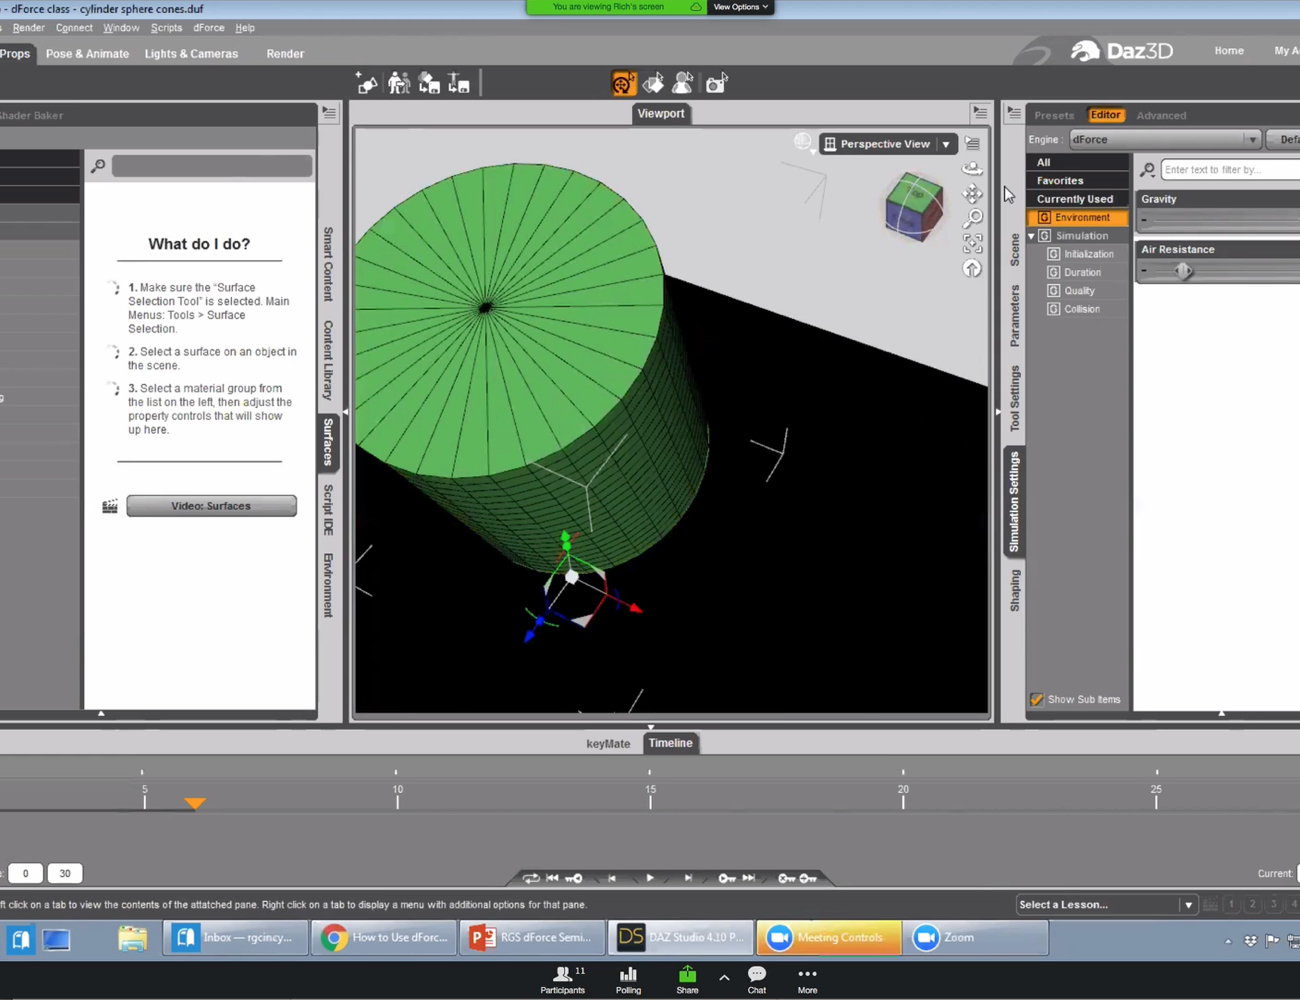Open the dForce menu in the menu bar

[208, 27]
